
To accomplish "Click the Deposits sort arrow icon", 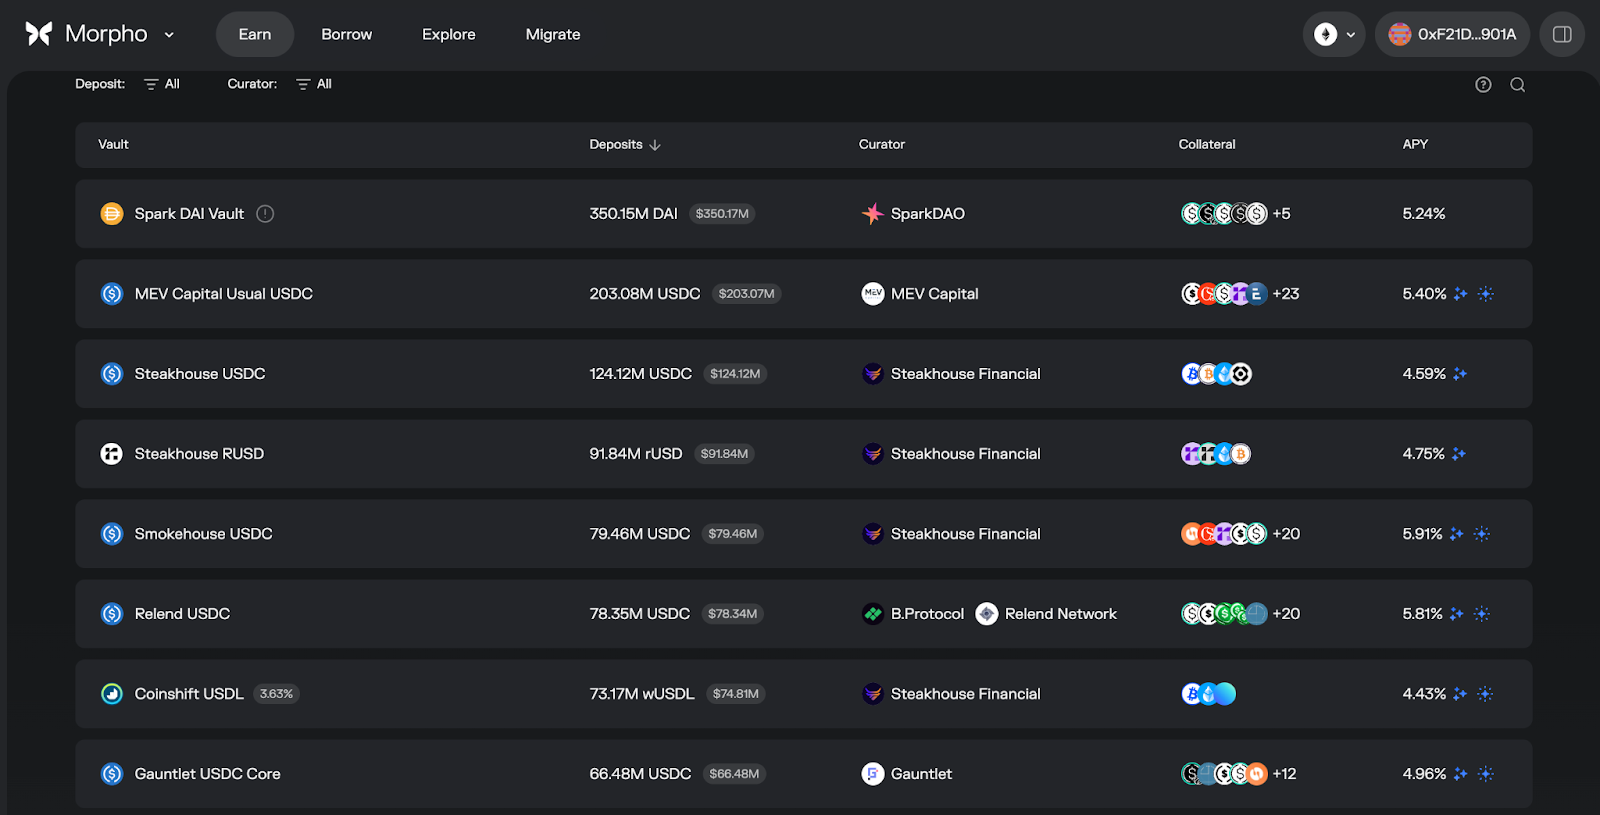I will [x=655, y=145].
